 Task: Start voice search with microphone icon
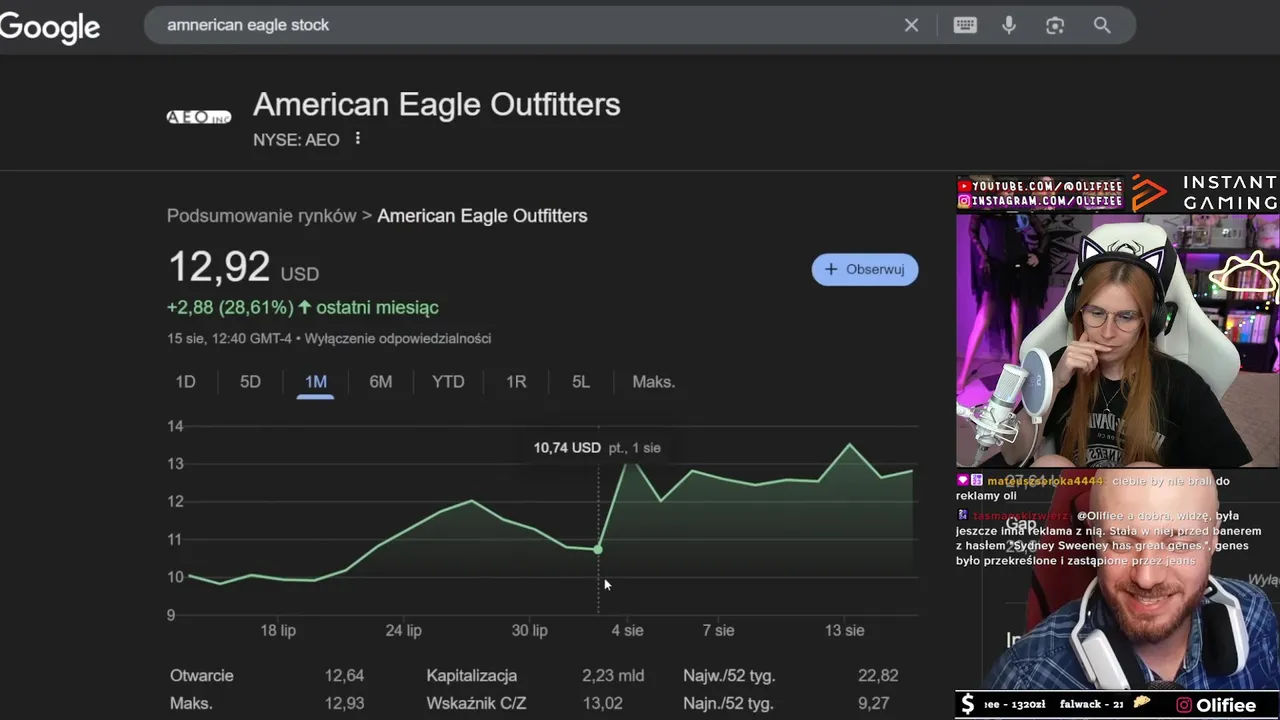(1009, 25)
